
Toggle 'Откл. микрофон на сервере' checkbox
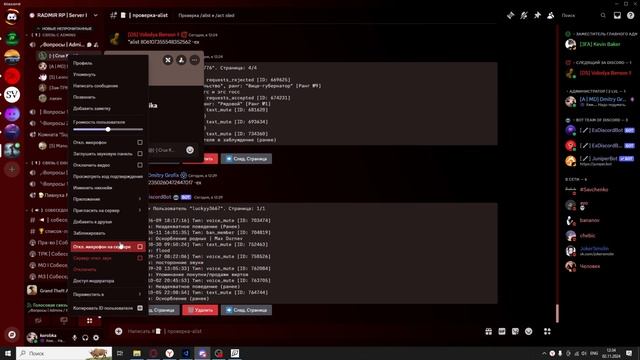(140, 247)
